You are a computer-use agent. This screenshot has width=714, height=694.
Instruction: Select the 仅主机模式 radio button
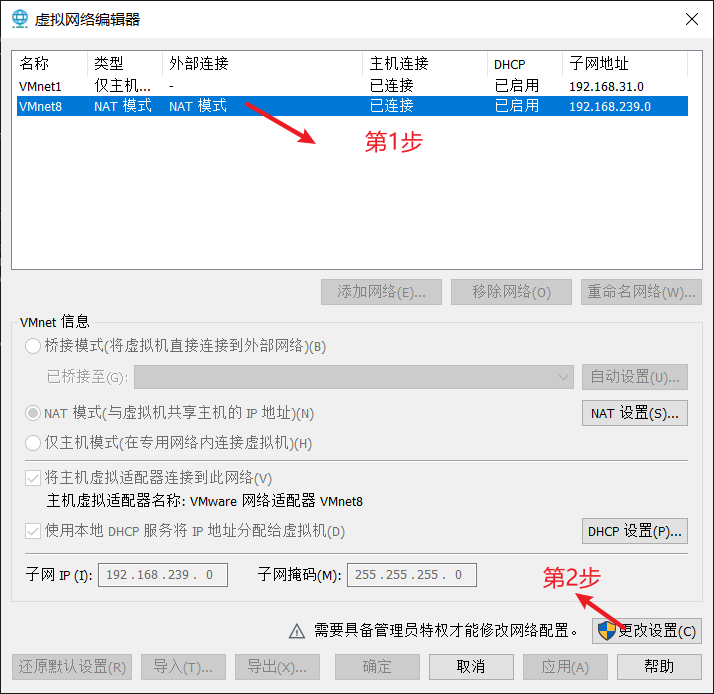click(x=33, y=443)
